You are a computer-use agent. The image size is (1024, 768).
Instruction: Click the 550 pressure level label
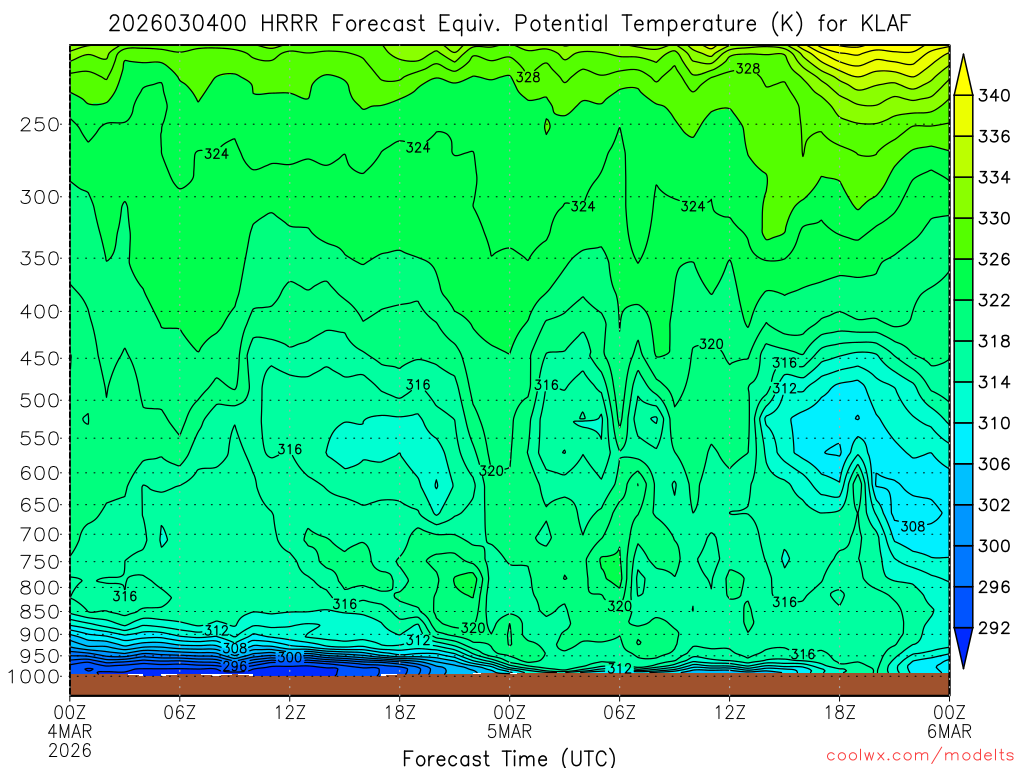pos(39,438)
